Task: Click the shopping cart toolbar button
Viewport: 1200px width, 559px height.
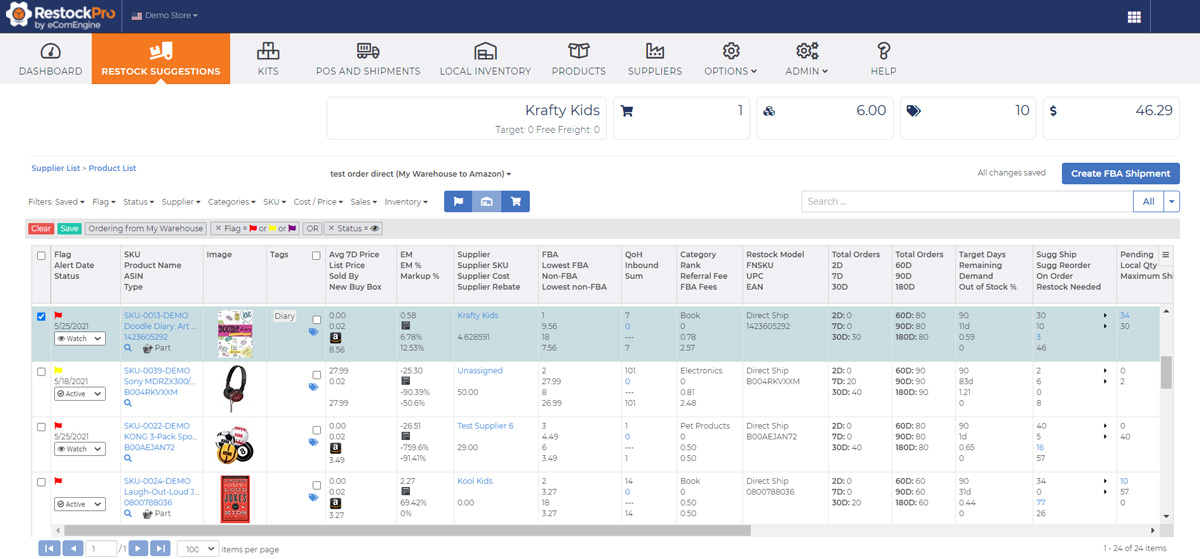Action: click(x=516, y=201)
